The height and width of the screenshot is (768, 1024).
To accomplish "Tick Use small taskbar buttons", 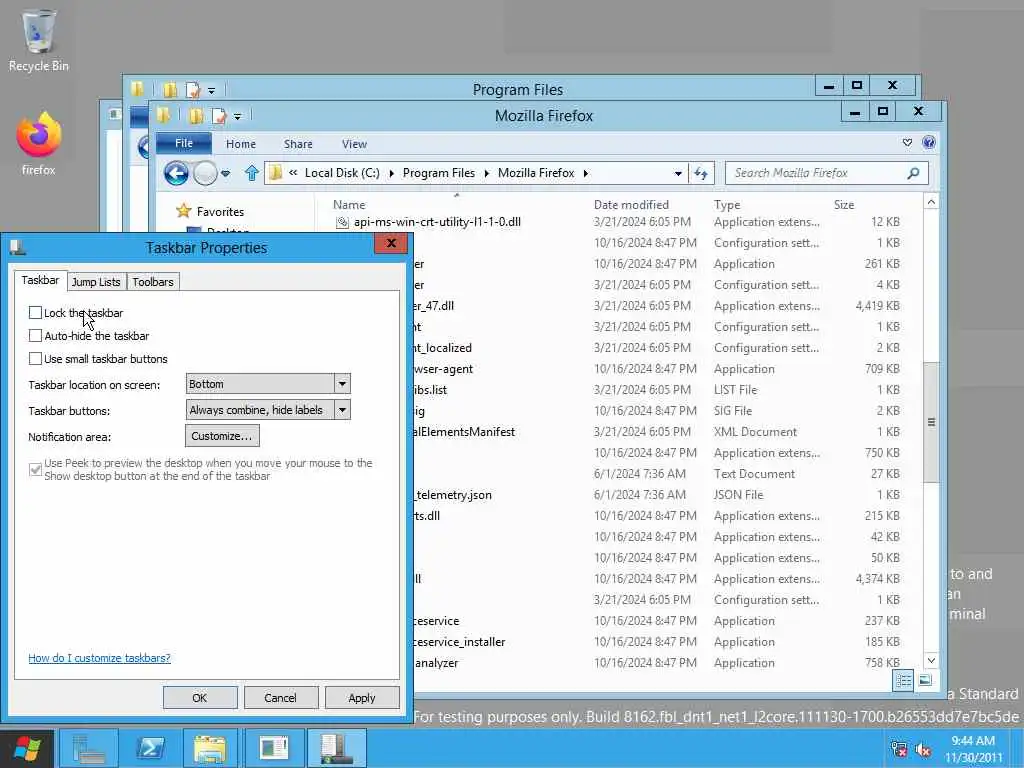I will 35,359.
